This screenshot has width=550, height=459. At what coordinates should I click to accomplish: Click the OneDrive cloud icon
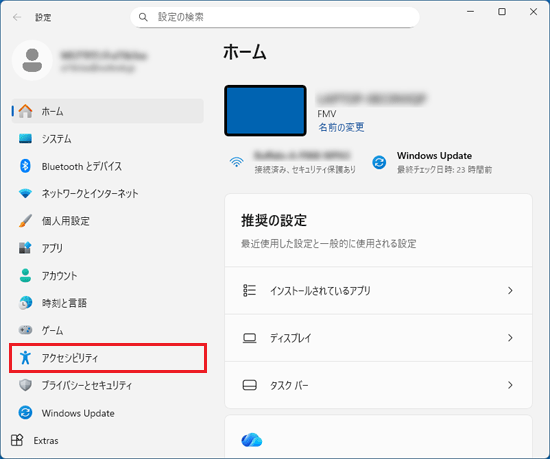pyautogui.click(x=252, y=440)
